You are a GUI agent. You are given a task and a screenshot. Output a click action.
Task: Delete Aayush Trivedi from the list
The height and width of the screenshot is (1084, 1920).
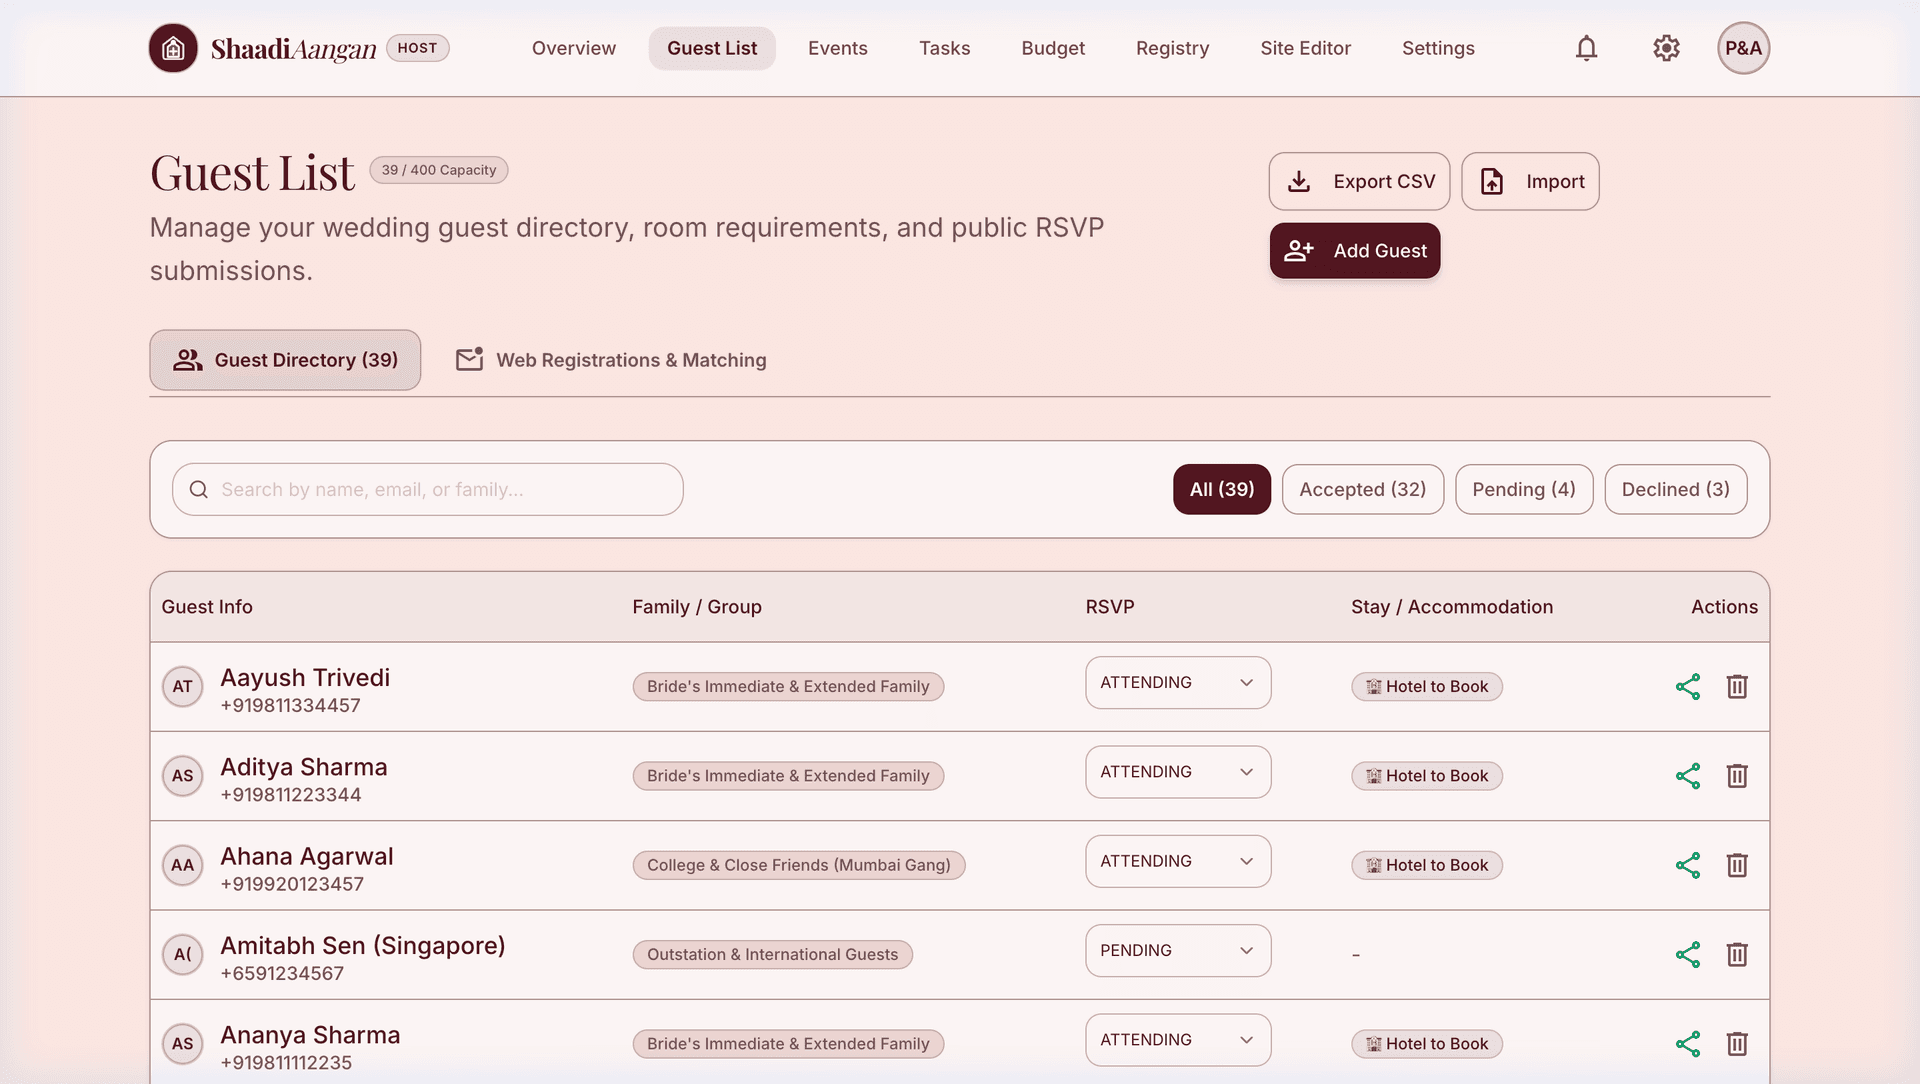click(1737, 687)
